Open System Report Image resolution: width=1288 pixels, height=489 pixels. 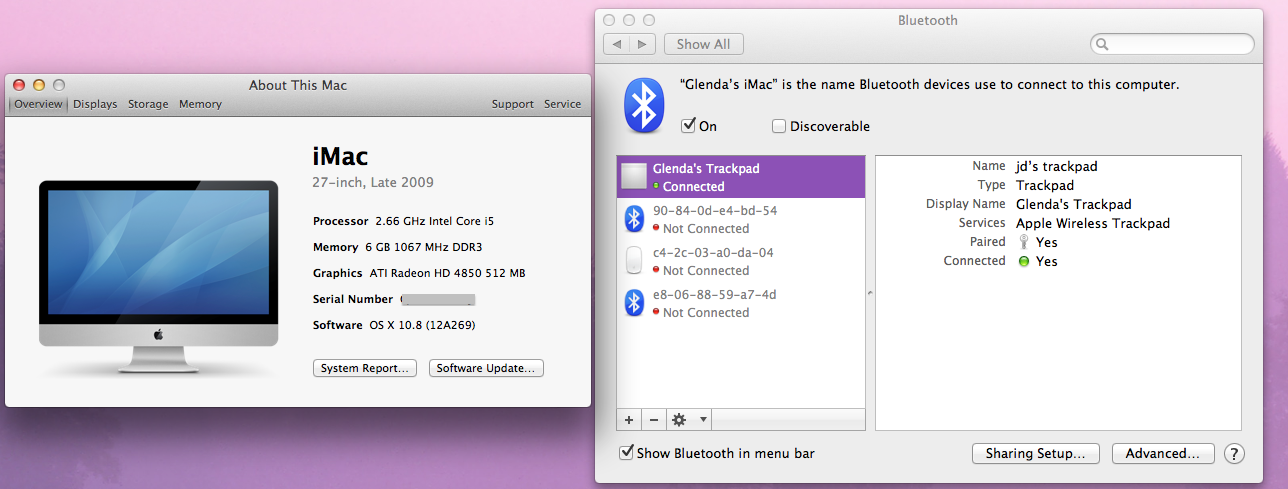click(x=365, y=368)
